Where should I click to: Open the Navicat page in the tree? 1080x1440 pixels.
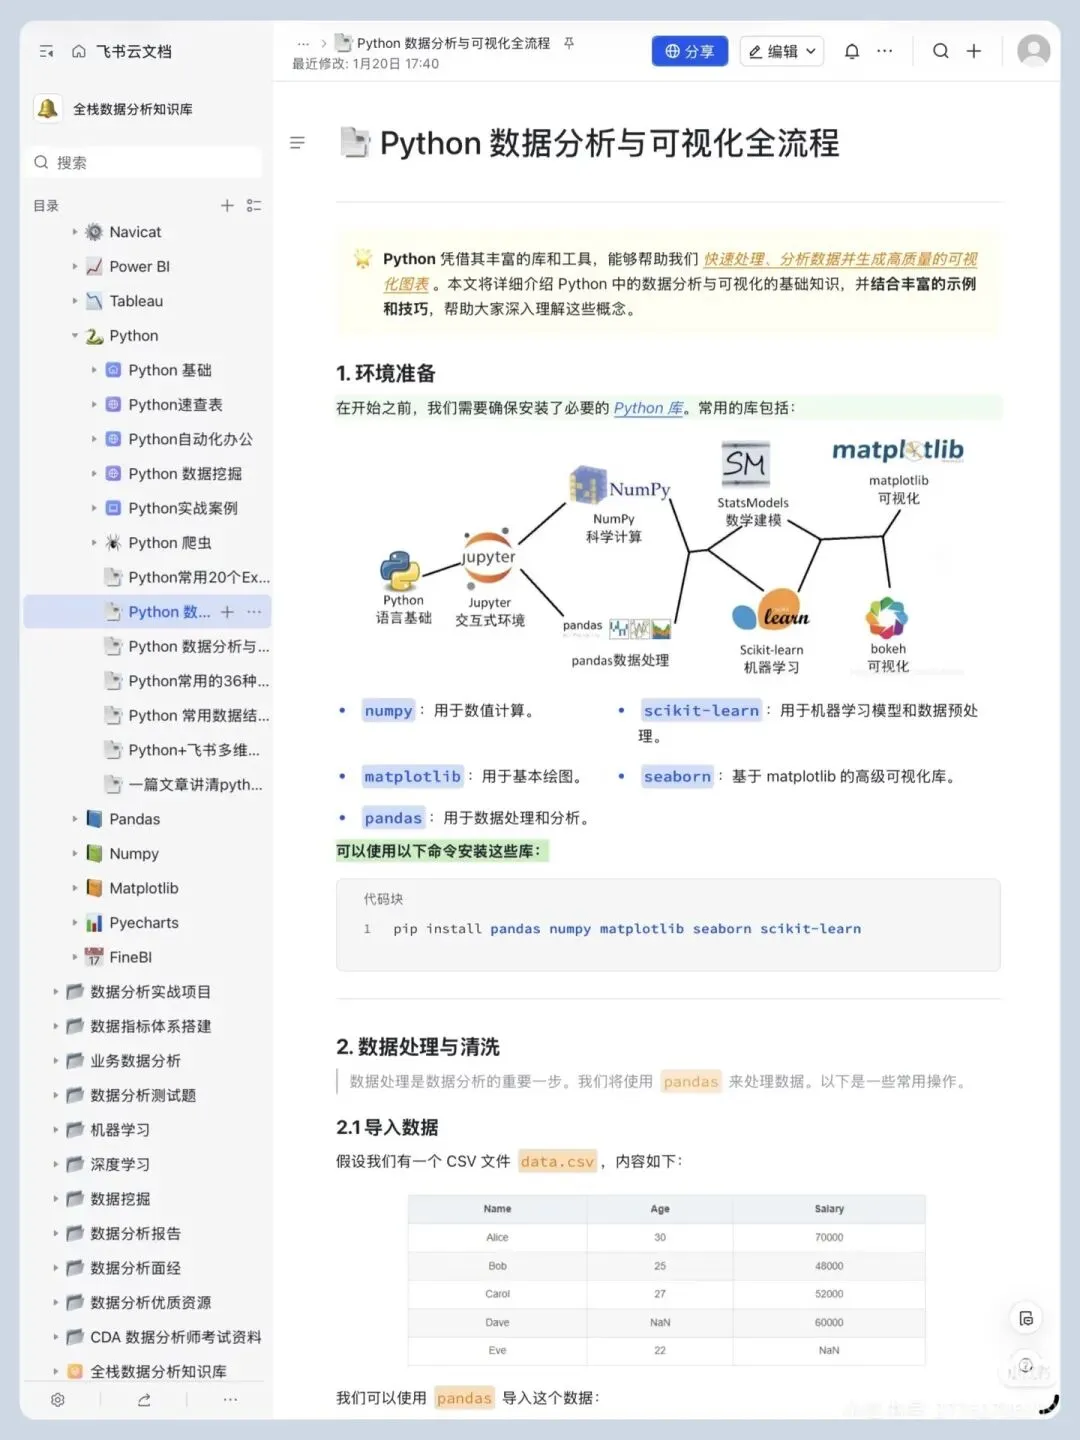click(x=135, y=232)
